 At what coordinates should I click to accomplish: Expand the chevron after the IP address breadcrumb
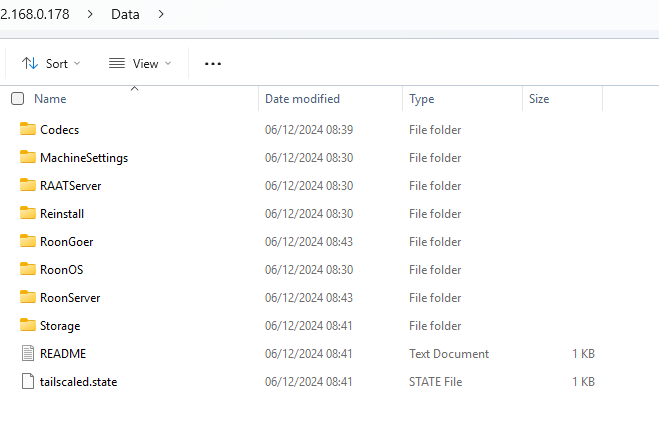pos(90,14)
